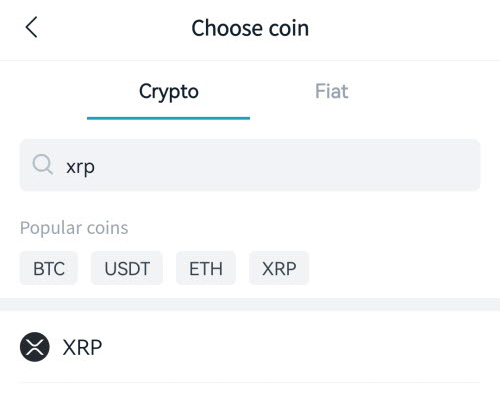Tap the XRP popular coin chip

click(279, 268)
